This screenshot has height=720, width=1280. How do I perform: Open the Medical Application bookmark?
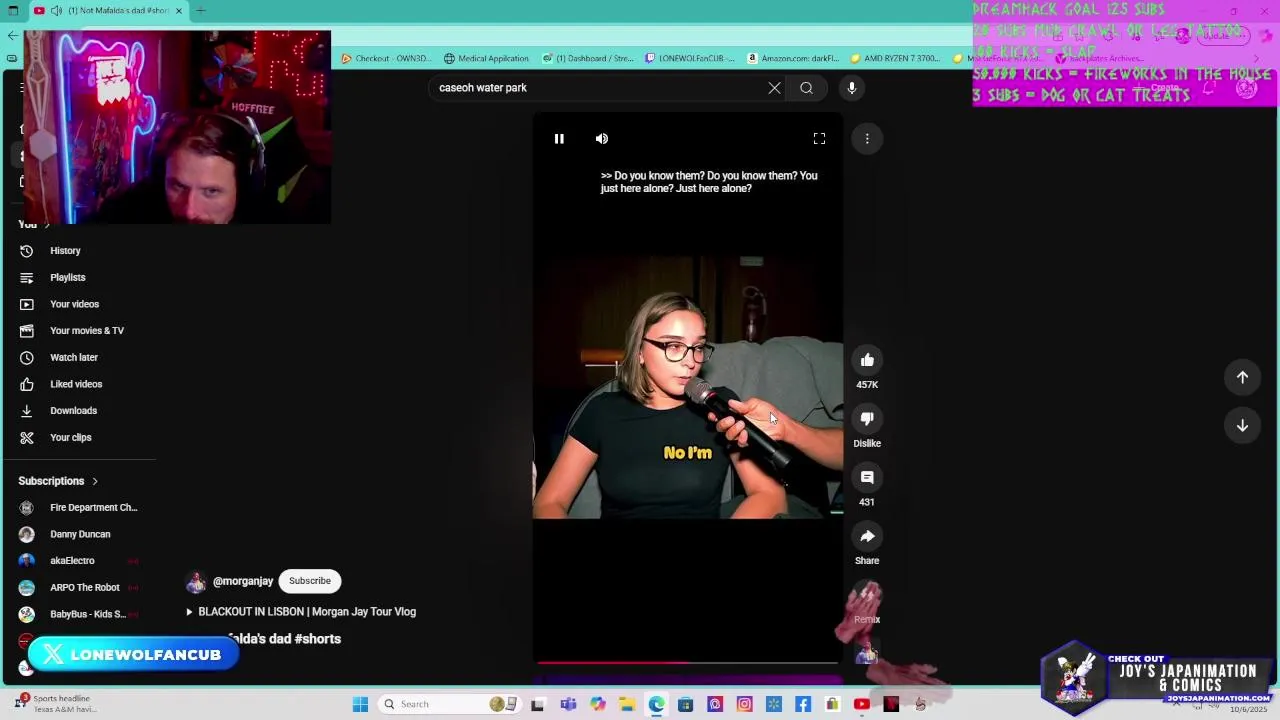click(x=486, y=58)
